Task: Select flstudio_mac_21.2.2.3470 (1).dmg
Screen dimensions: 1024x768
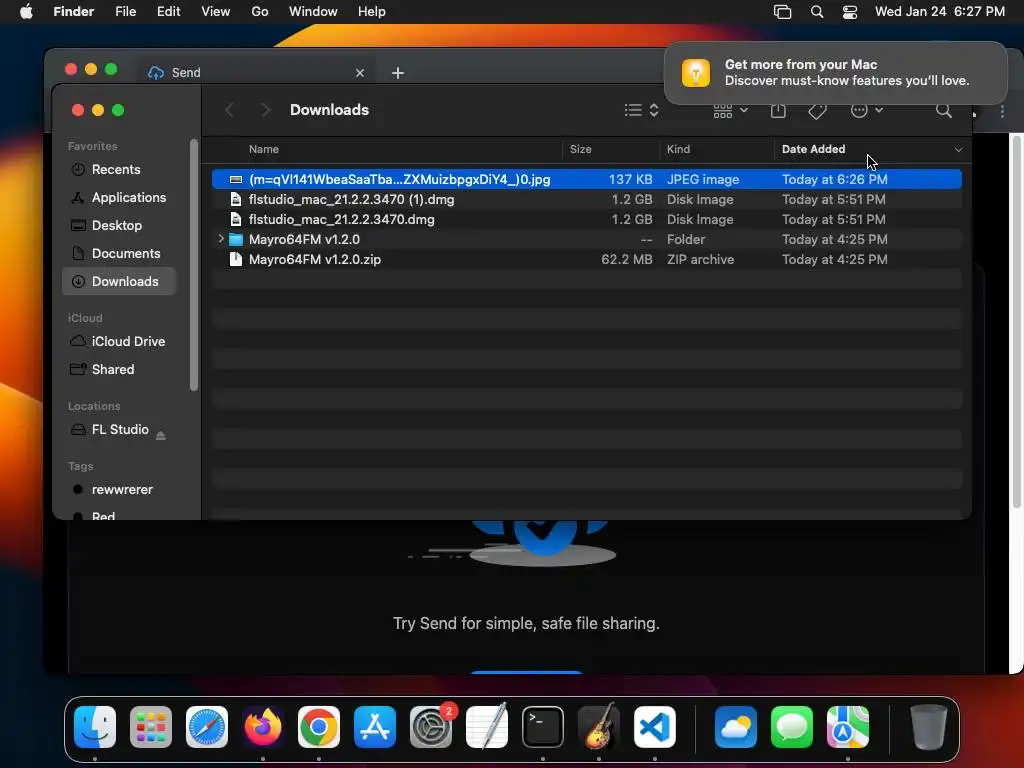Action: pos(586,200)
